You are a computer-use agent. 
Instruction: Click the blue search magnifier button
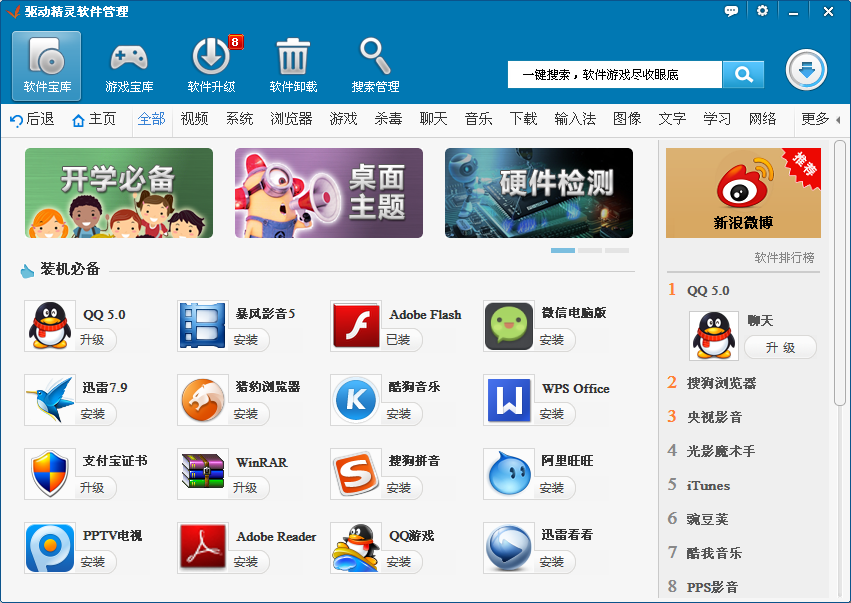(743, 74)
